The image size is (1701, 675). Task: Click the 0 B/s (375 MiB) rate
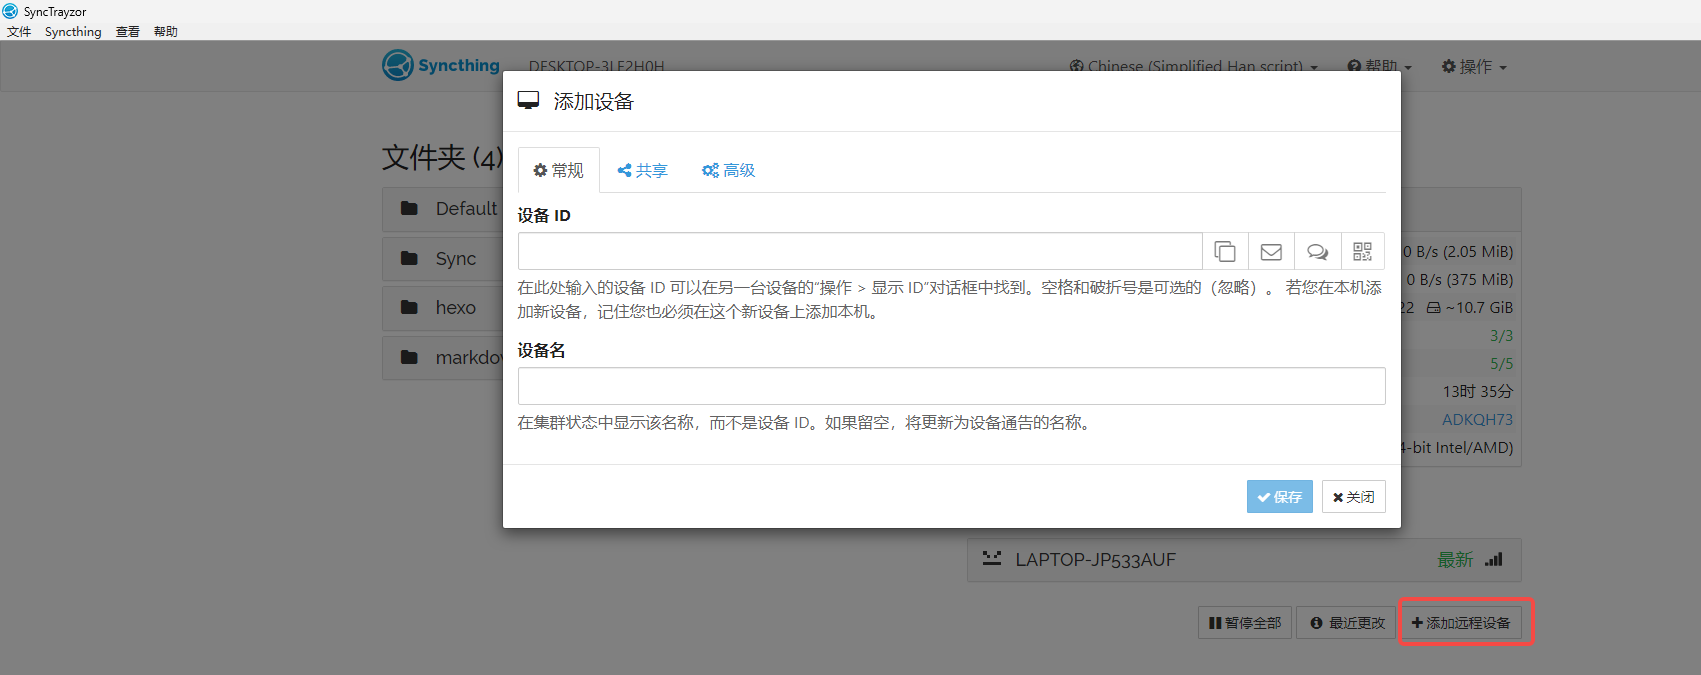(1460, 280)
